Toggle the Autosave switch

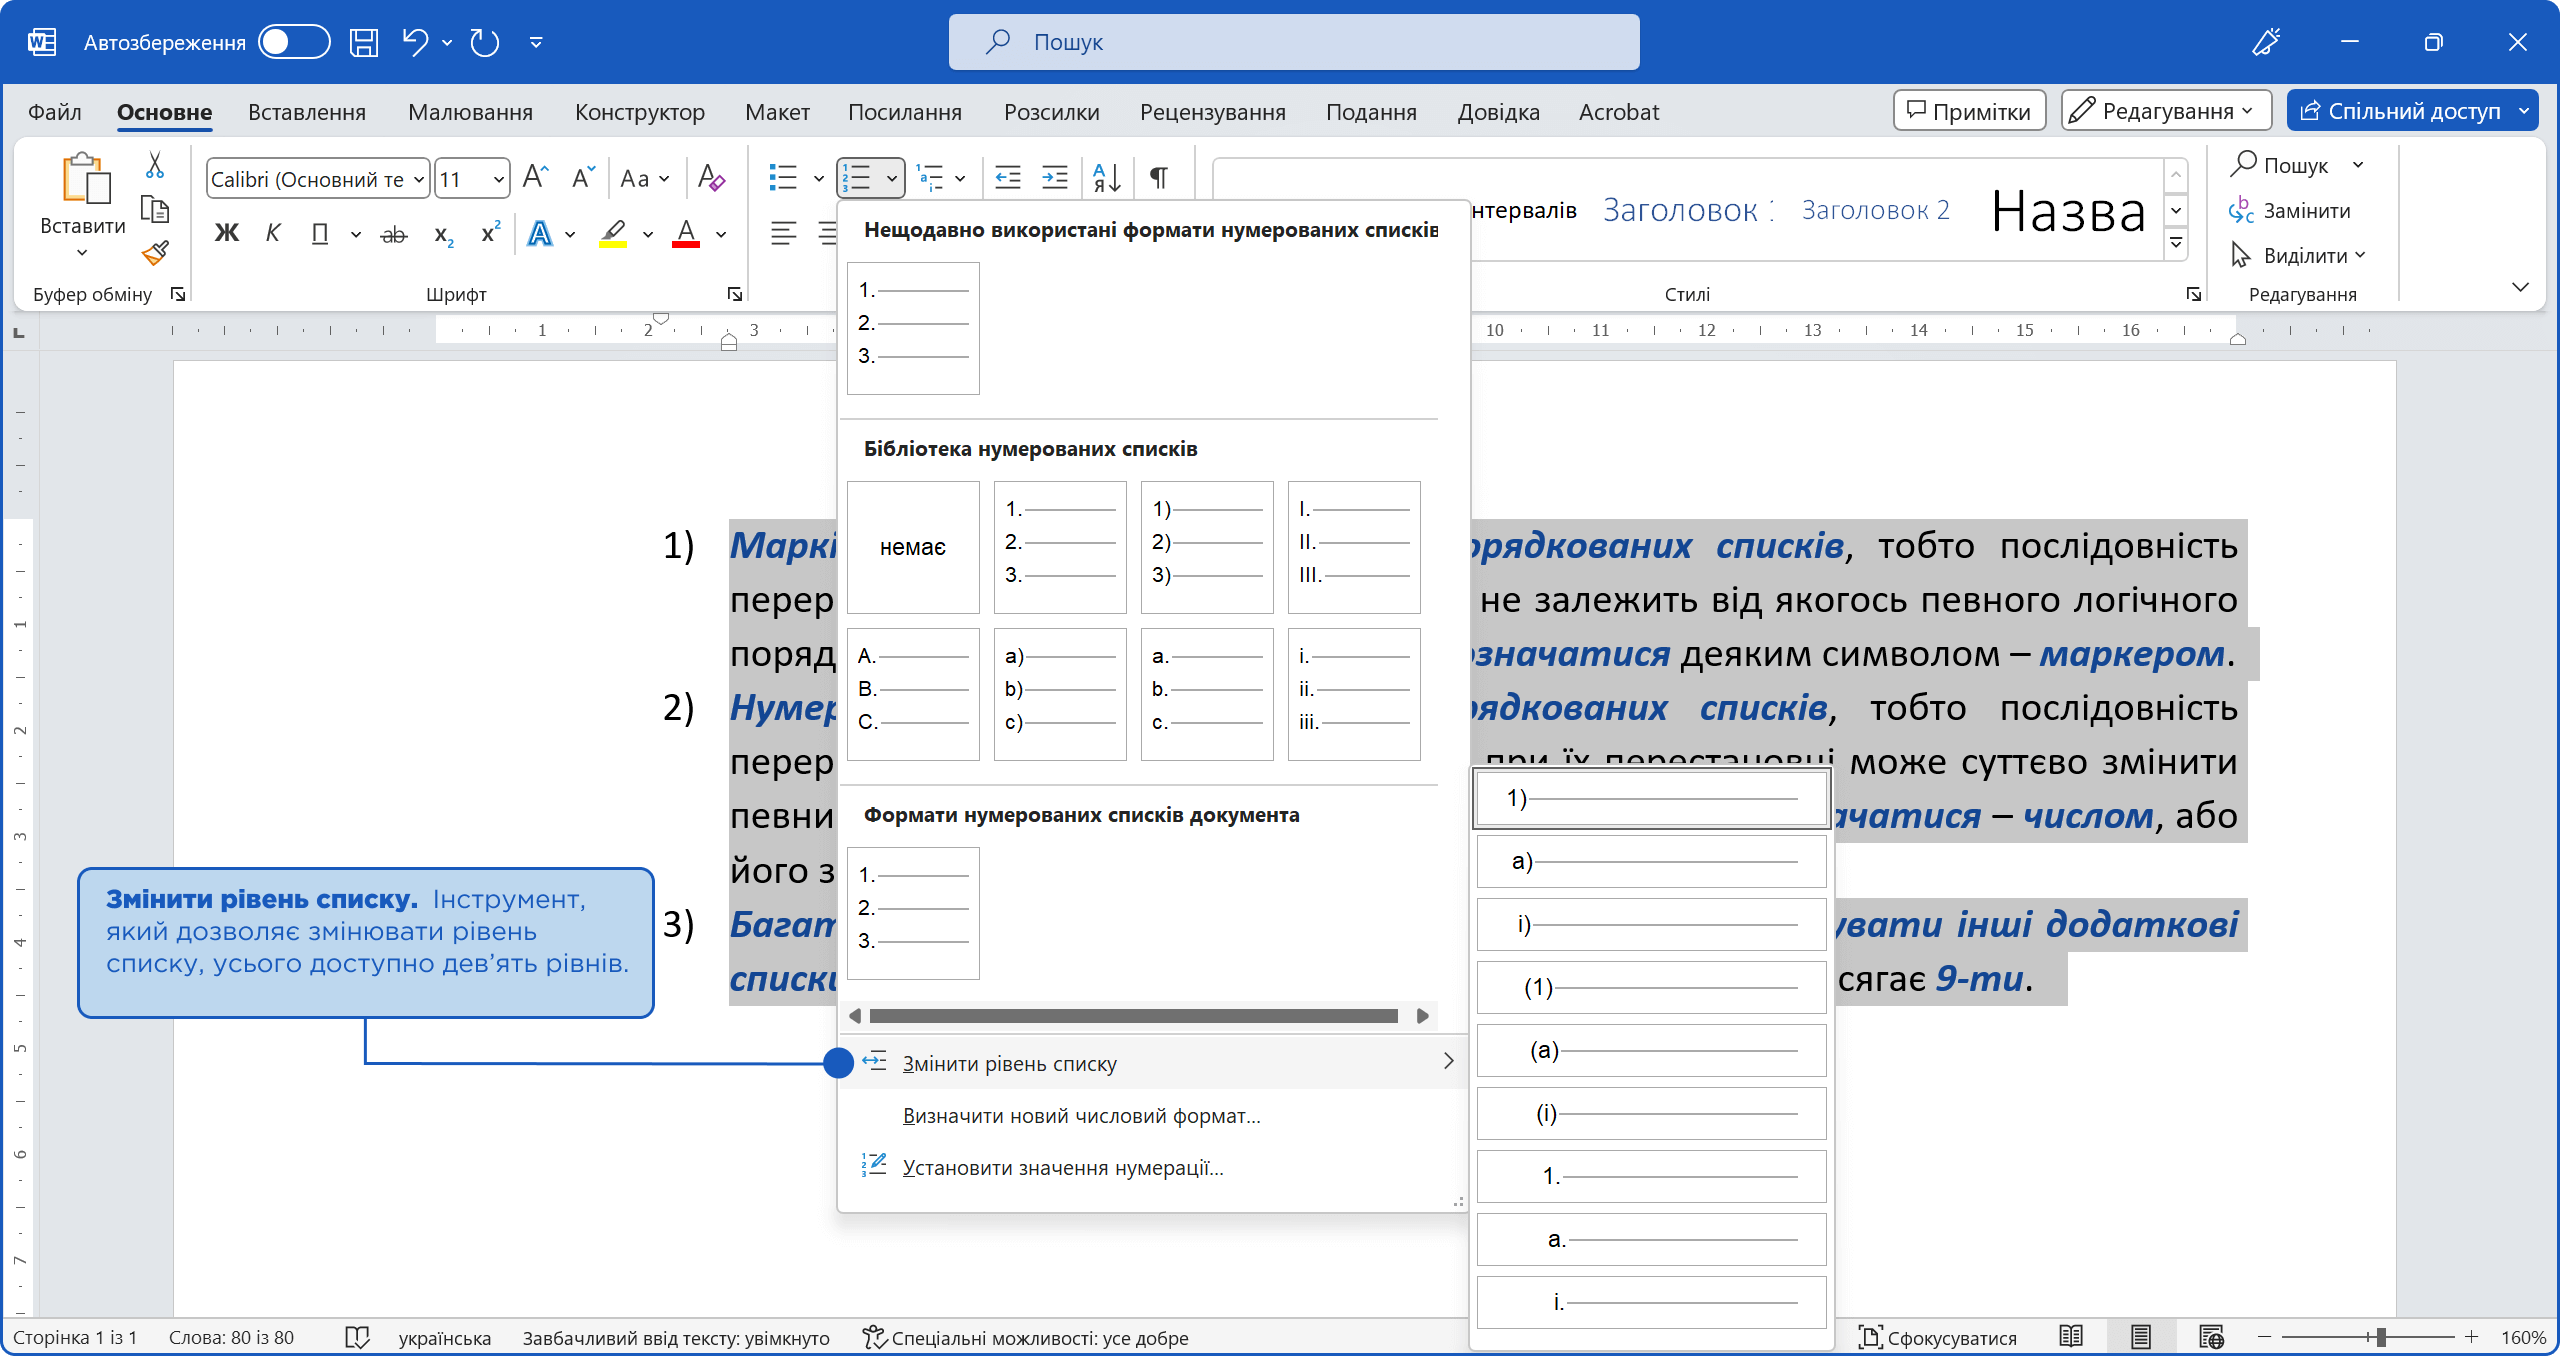pos(294,42)
